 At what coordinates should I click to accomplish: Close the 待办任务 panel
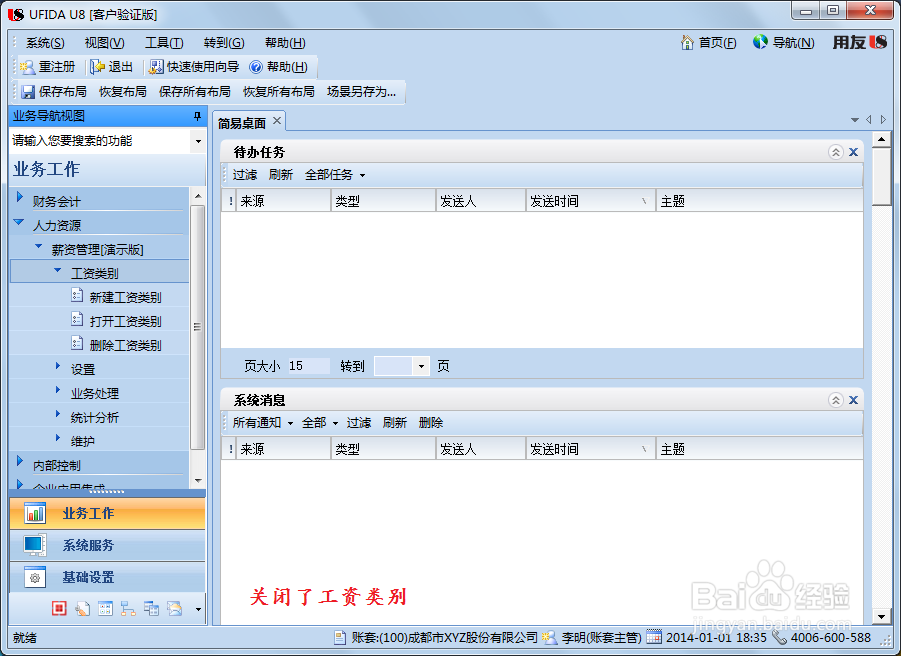(x=854, y=152)
